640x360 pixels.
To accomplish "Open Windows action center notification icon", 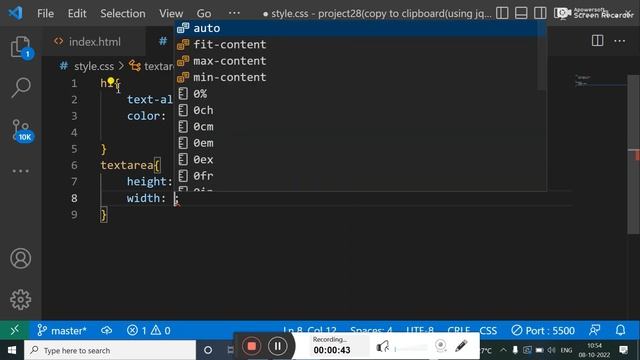I will point(624,350).
